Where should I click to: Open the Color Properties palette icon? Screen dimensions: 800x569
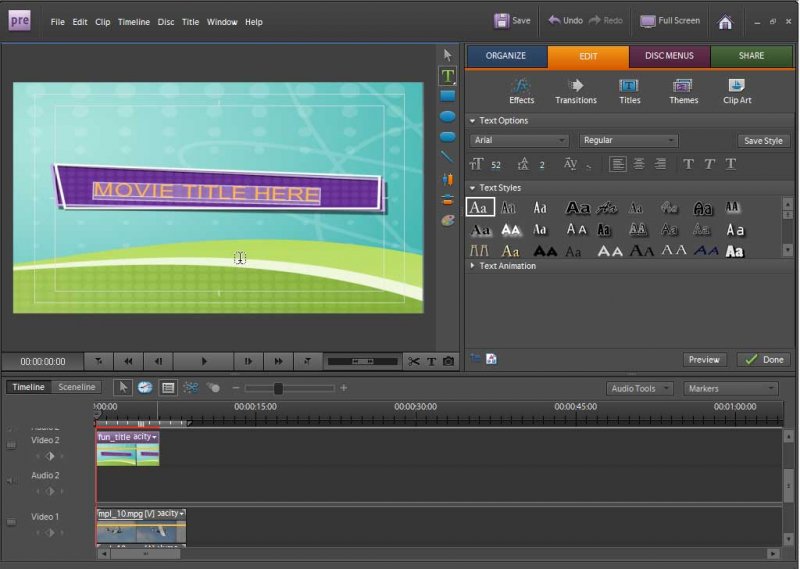tap(447, 219)
